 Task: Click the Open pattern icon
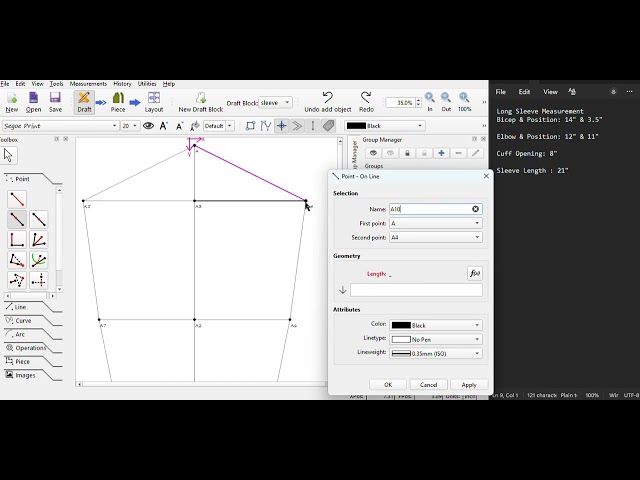coord(33,102)
